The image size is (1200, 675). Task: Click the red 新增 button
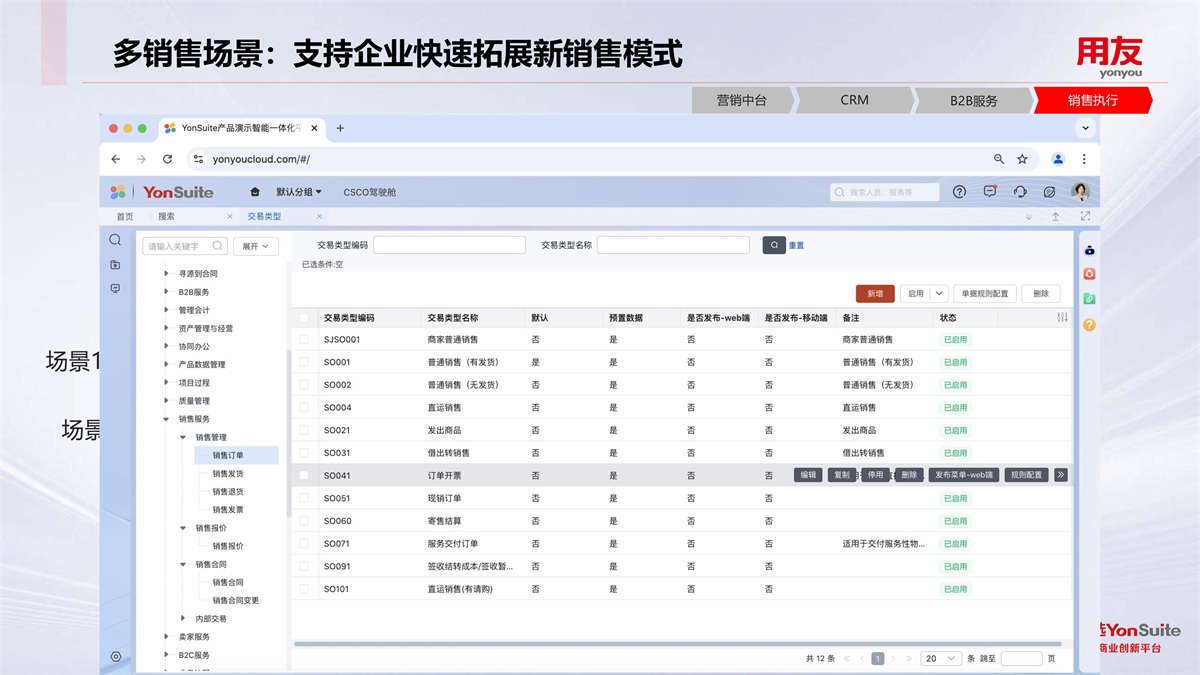(x=875, y=293)
